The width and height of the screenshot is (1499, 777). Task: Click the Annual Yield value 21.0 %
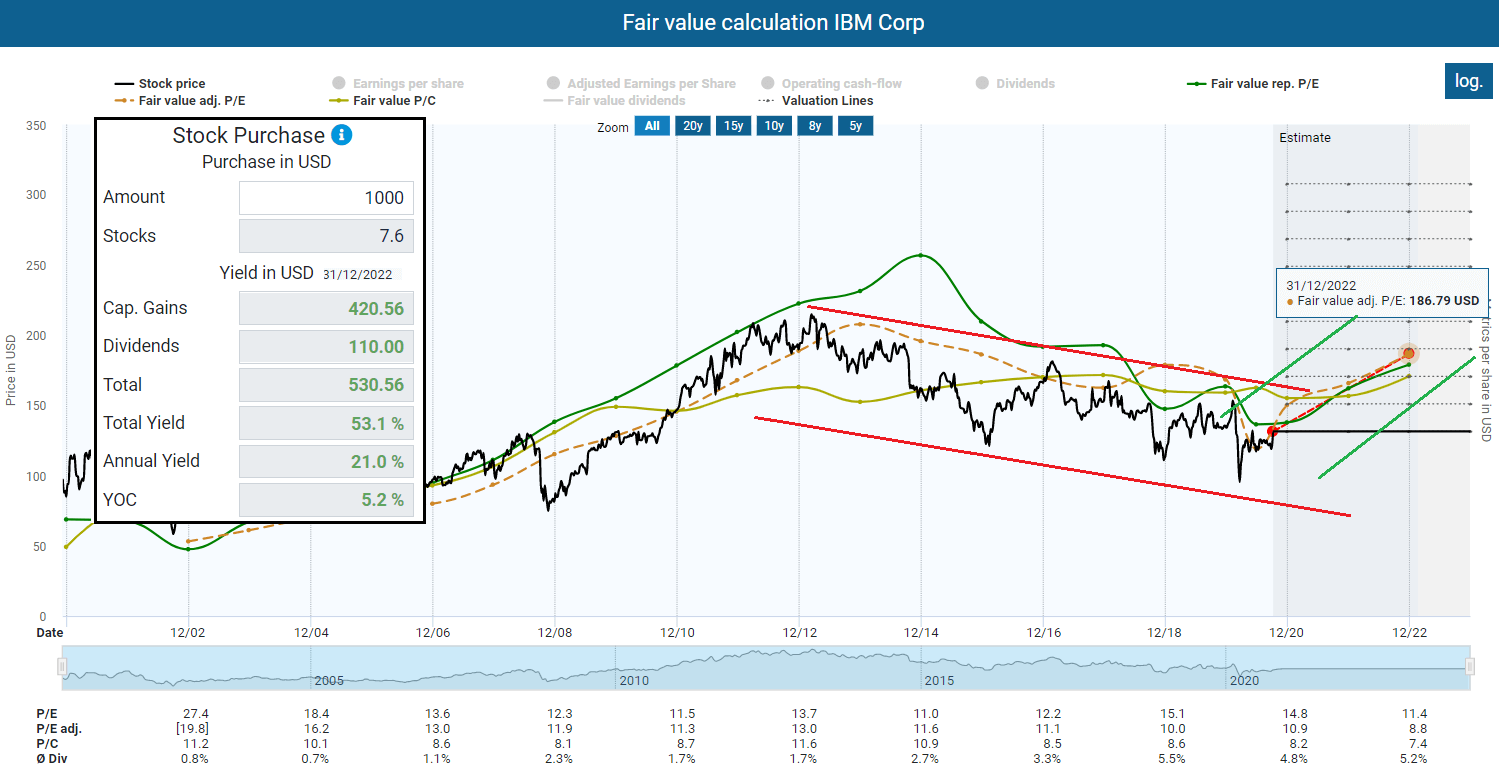click(x=326, y=461)
